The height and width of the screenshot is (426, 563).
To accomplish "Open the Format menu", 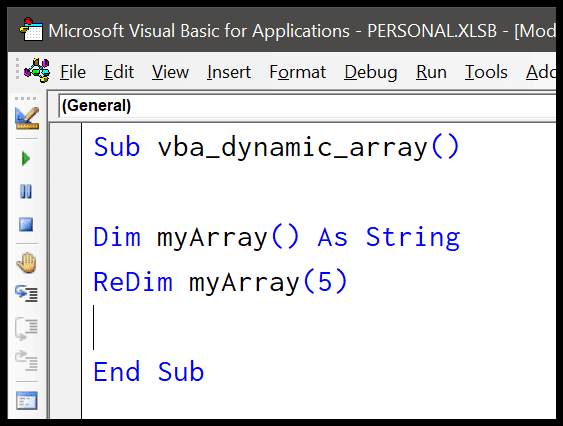I will click(x=298, y=72).
